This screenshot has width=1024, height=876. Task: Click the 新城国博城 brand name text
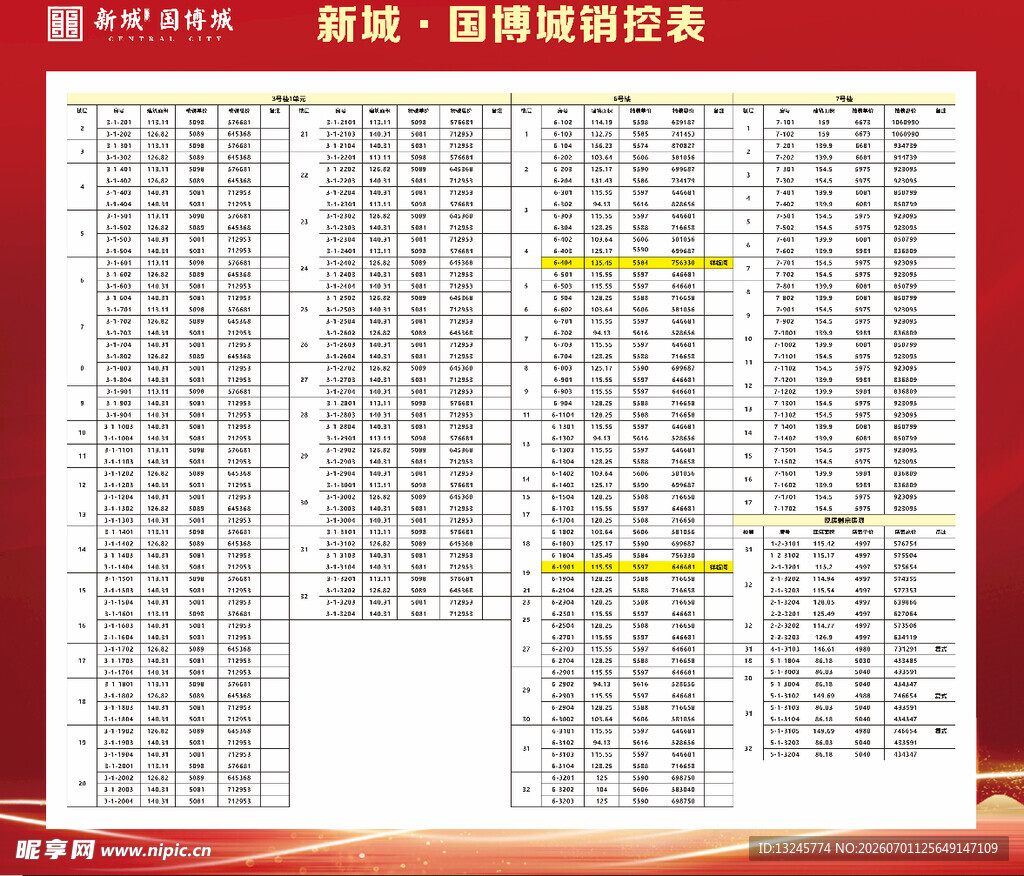pos(163,20)
